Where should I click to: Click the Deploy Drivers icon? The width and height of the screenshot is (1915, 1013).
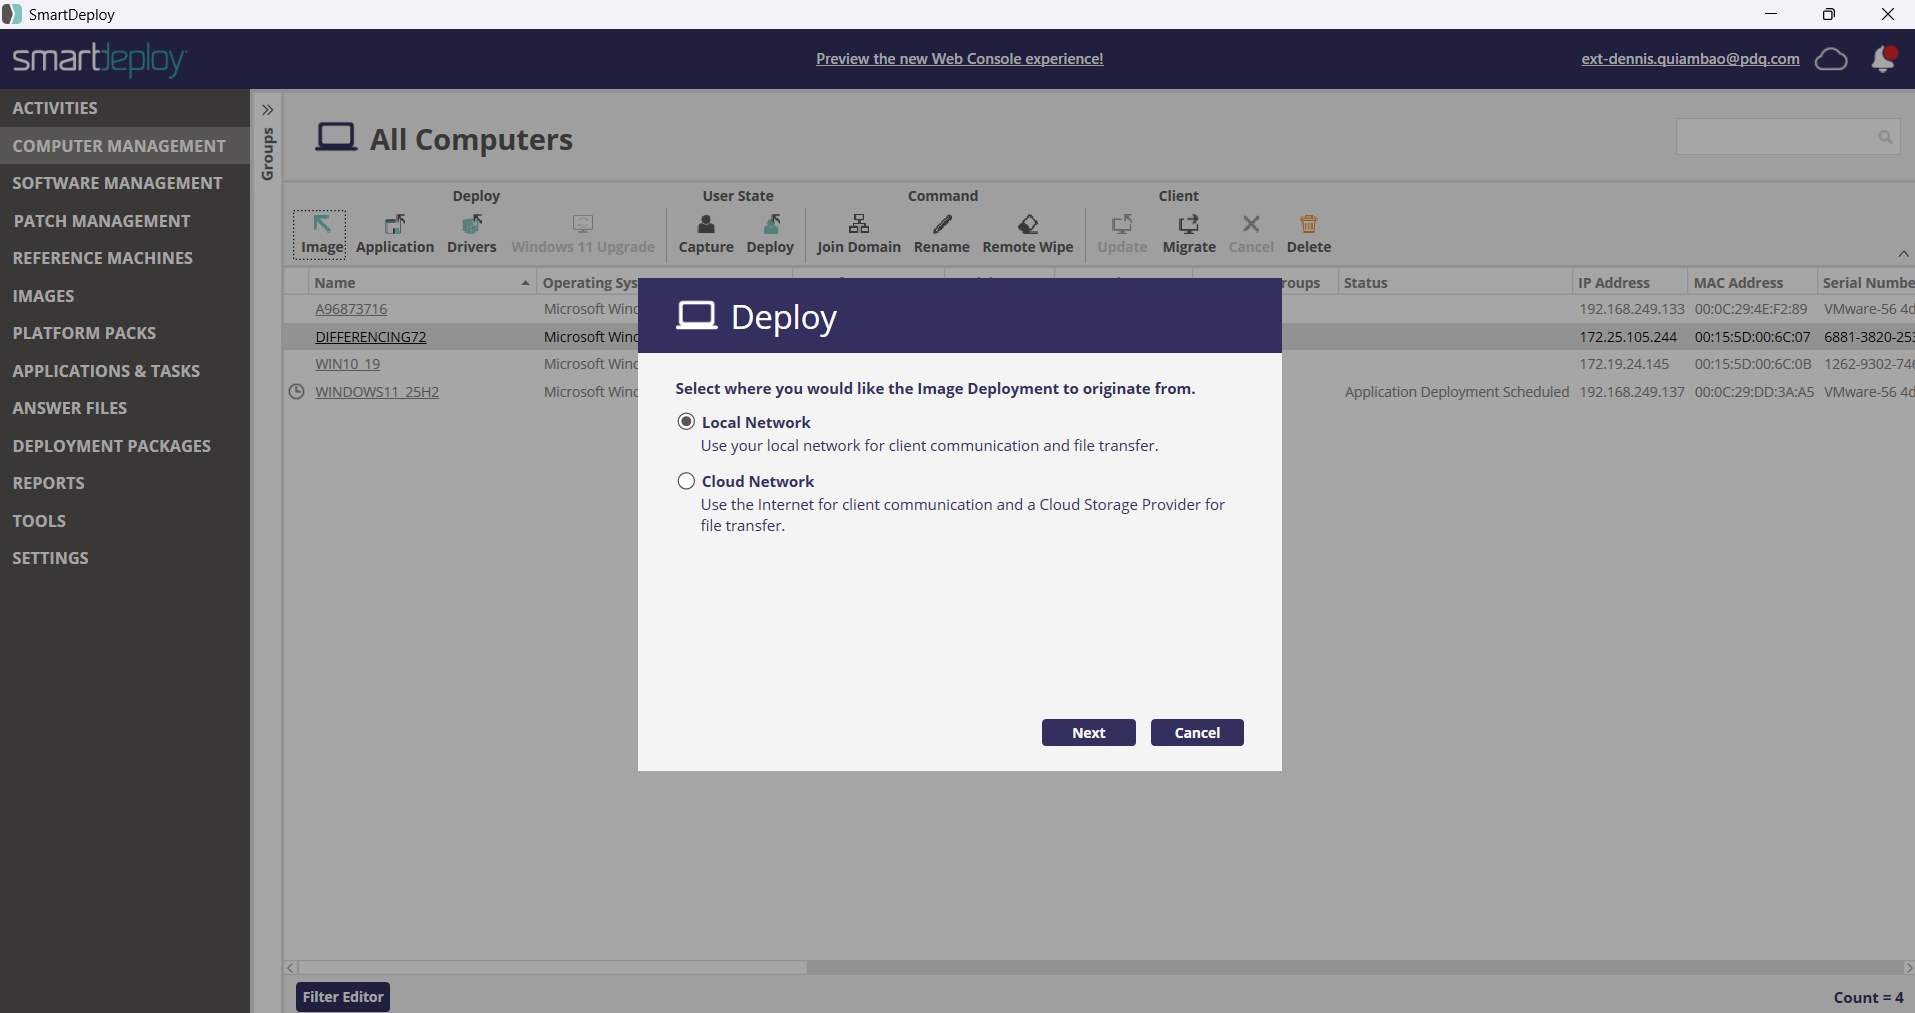[x=471, y=225]
